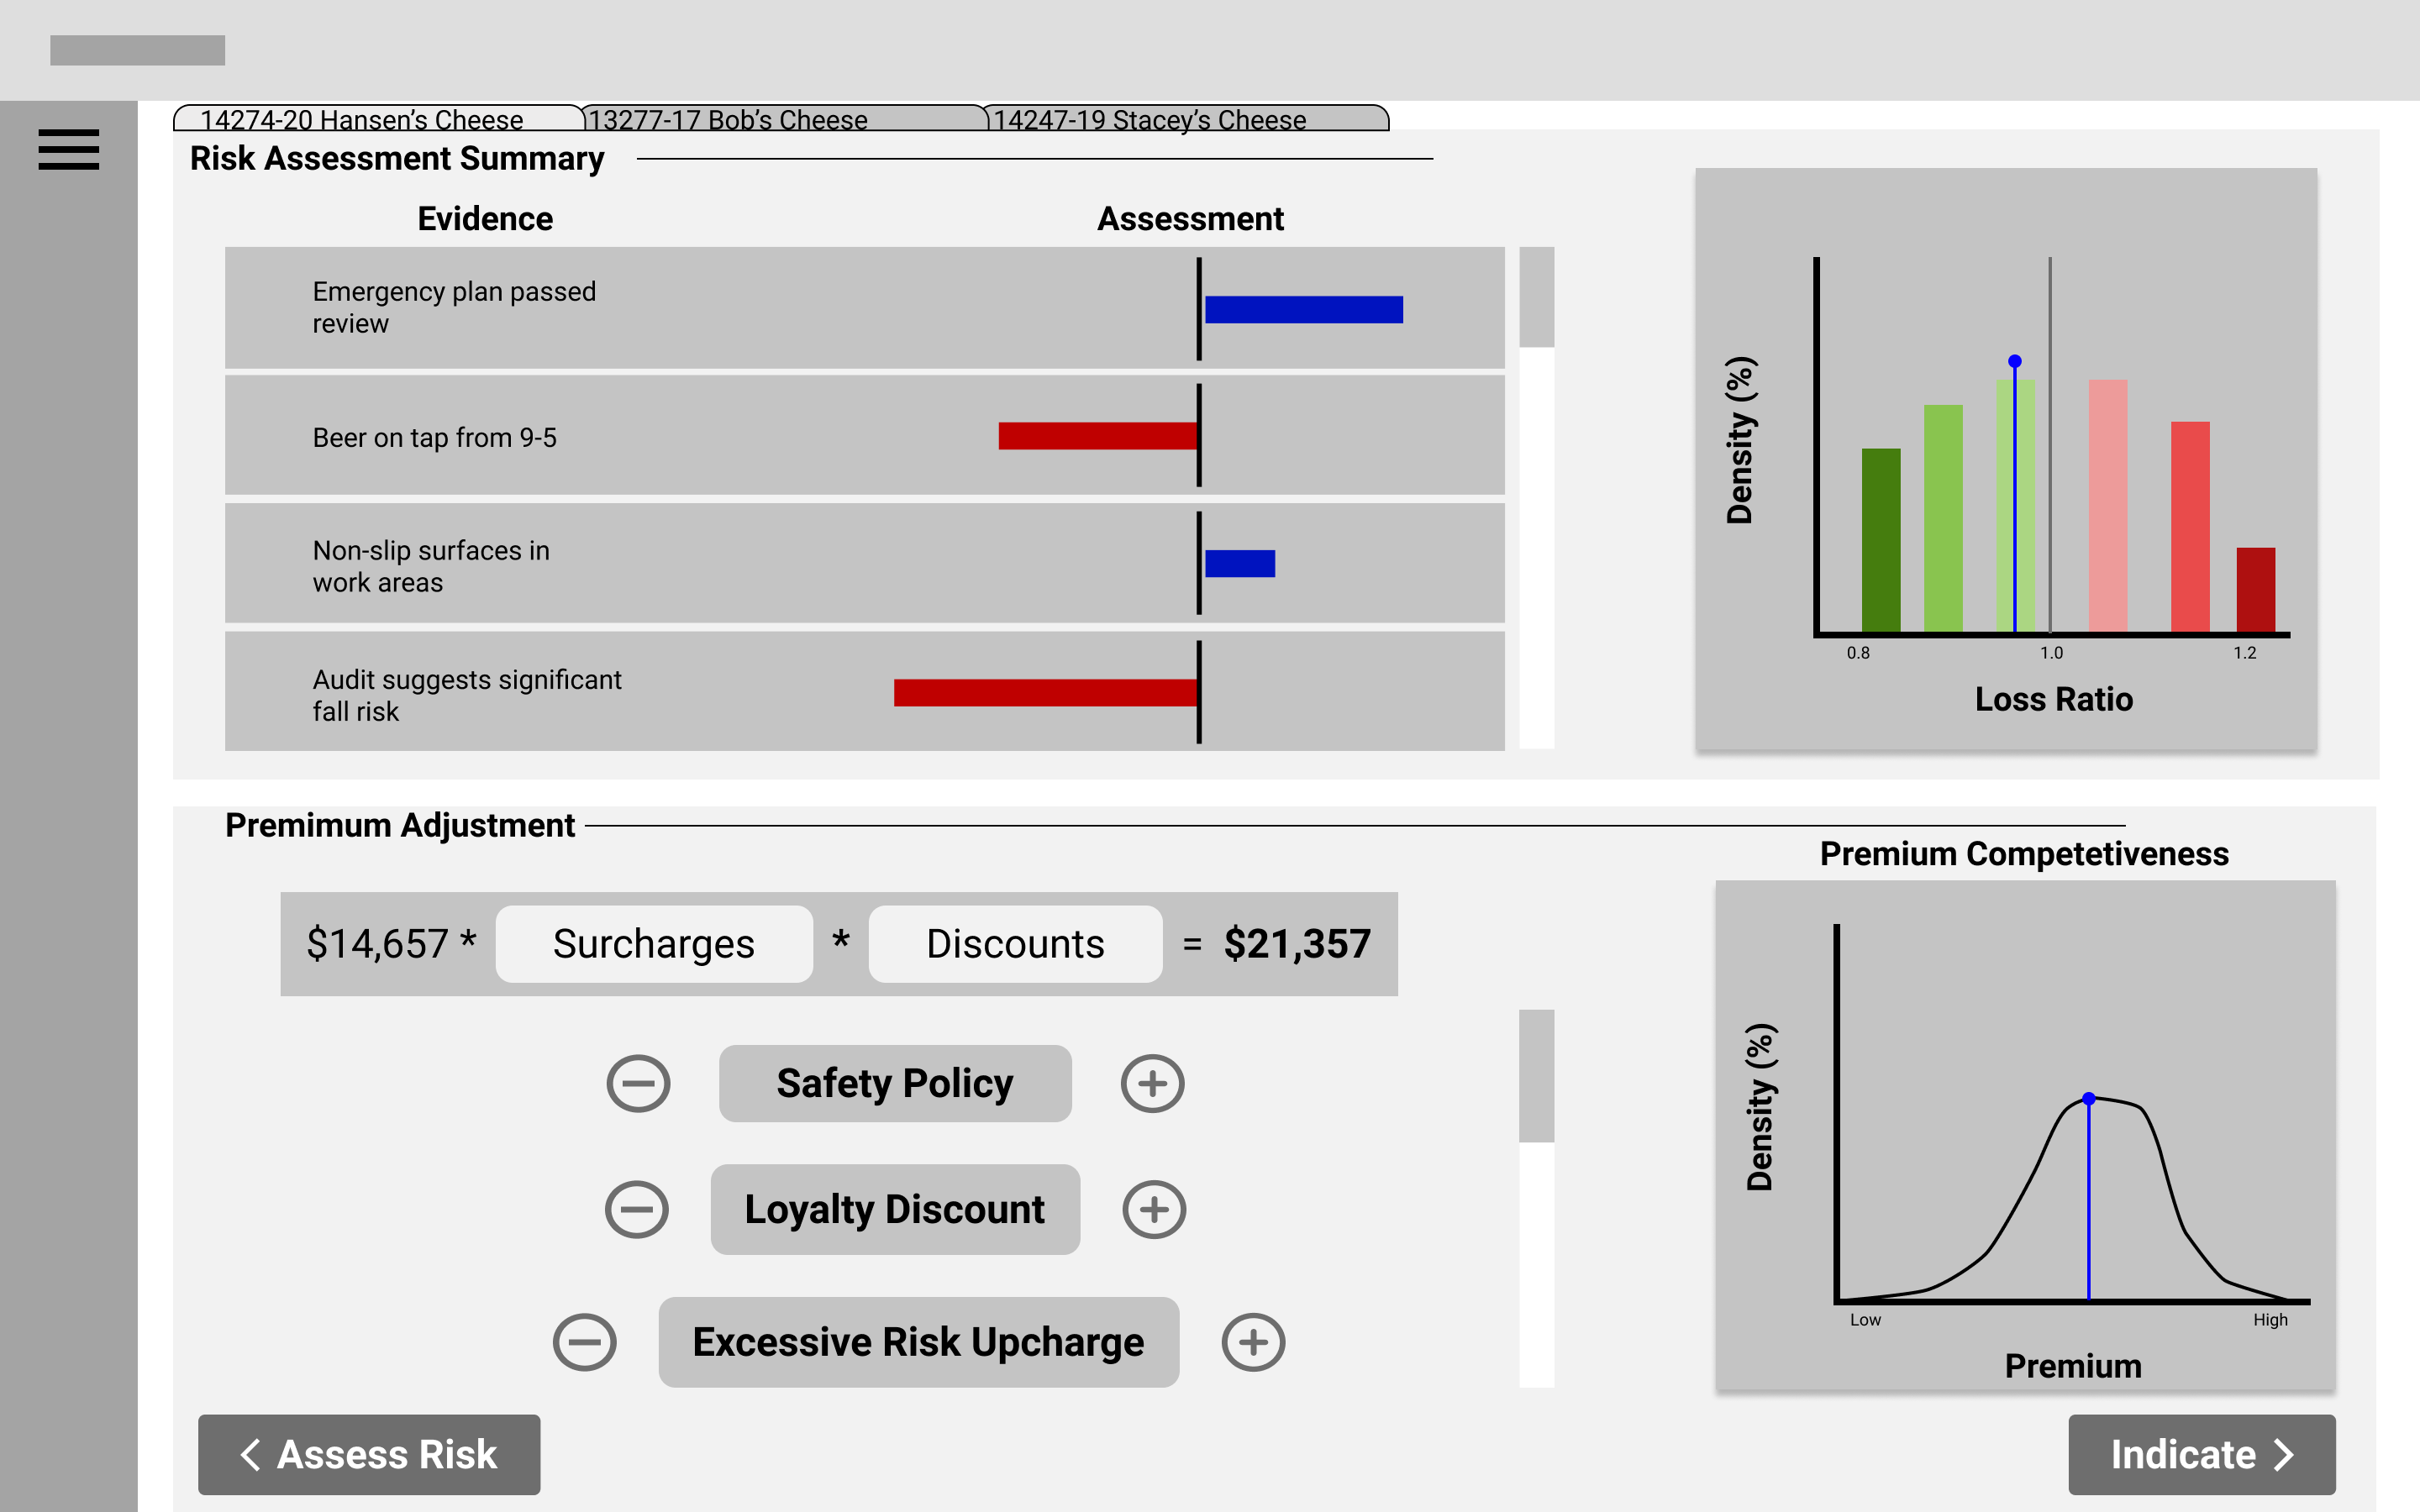The width and height of the screenshot is (2420, 1512).
Task: Click minus icon beside Loyalty Discount
Action: [636, 1209]
